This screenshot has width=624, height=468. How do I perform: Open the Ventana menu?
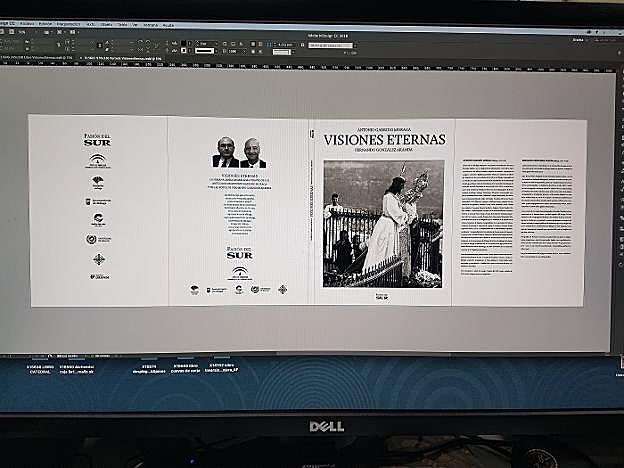tap(150, 24)
